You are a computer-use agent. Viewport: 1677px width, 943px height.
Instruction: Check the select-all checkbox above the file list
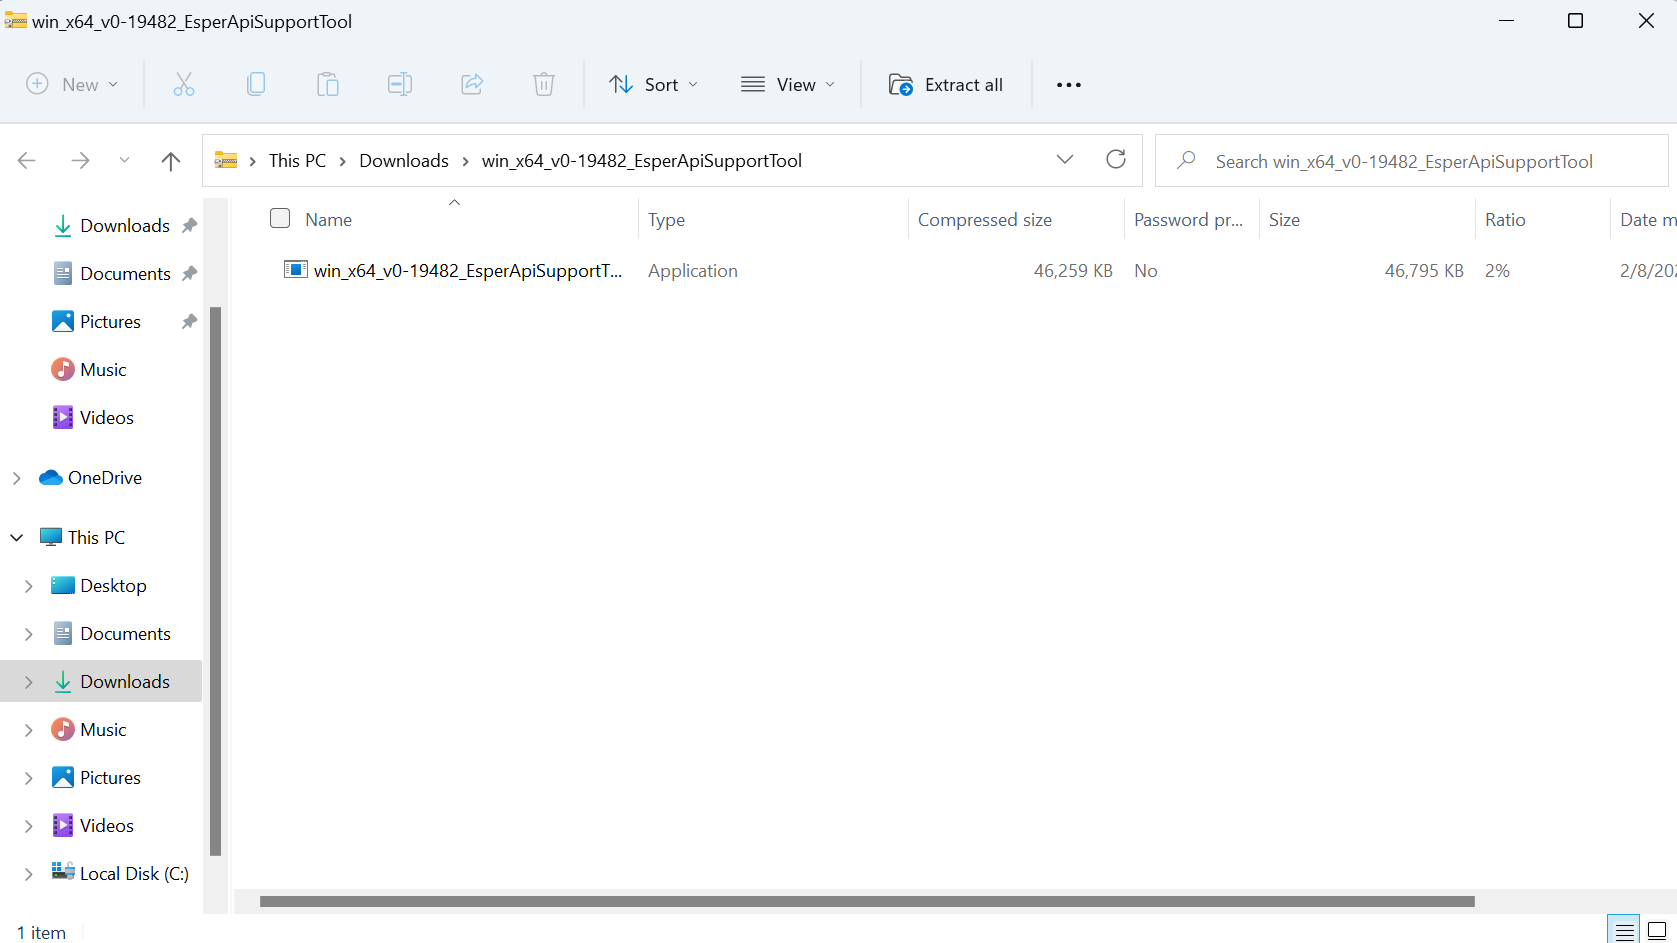[x=280, y=218]
